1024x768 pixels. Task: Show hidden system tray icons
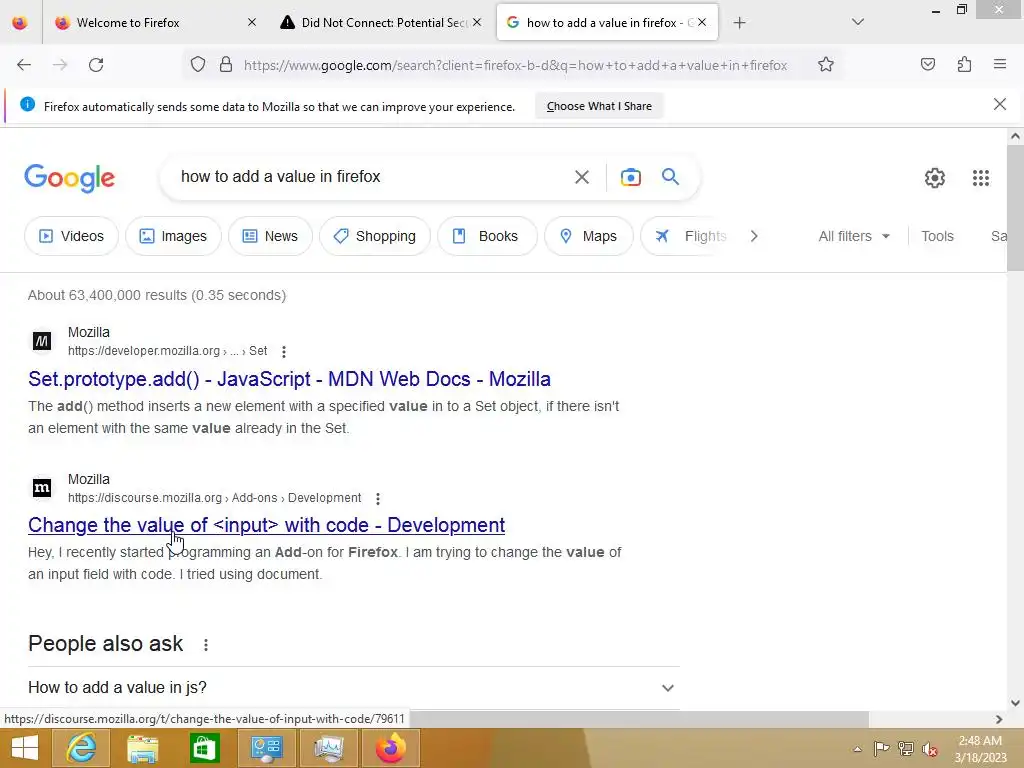(857, 749)
